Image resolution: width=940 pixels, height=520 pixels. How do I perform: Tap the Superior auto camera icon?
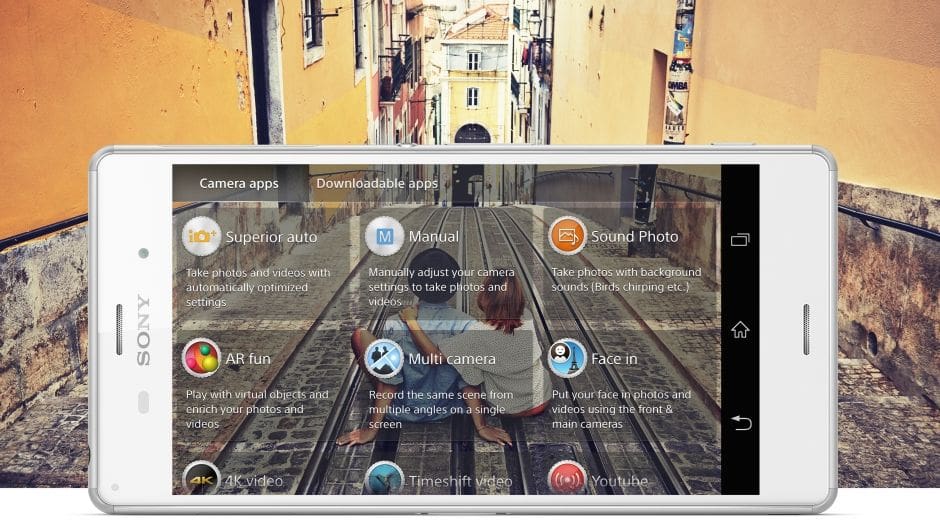(202, 237)
